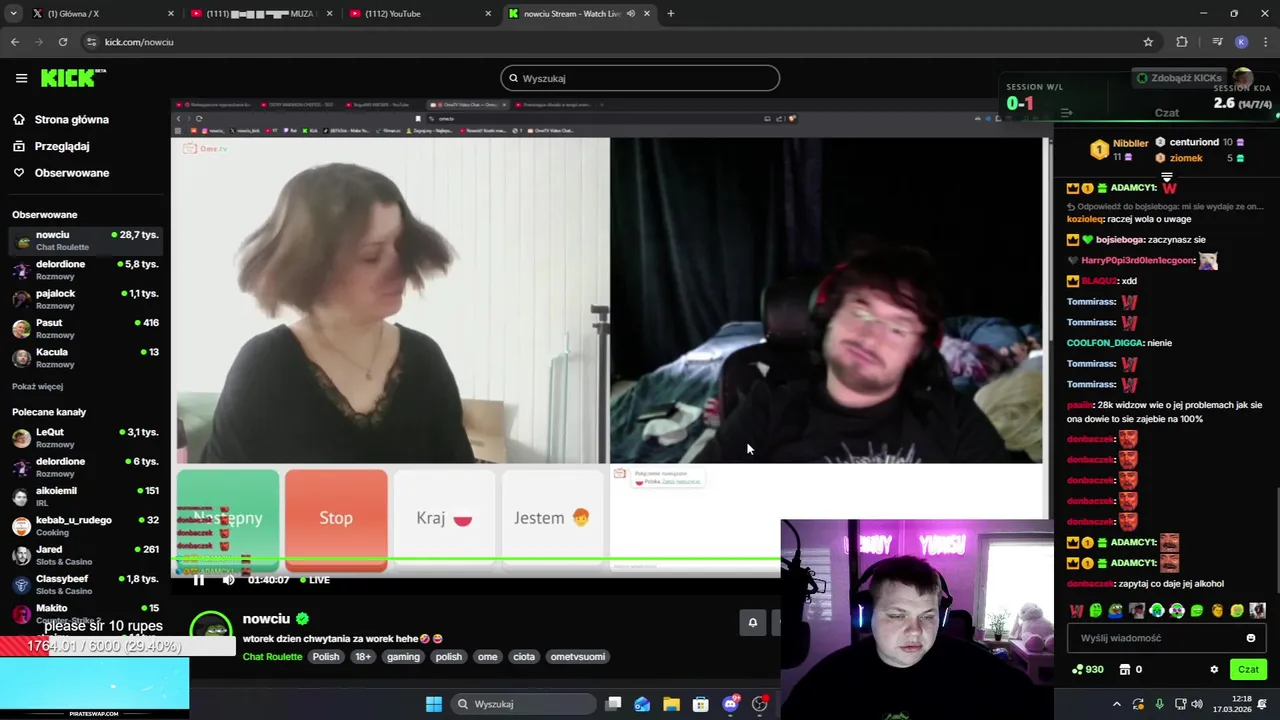Click the green stream progress bar
Screen dimensions: 1280x720
tap(478, 561)
